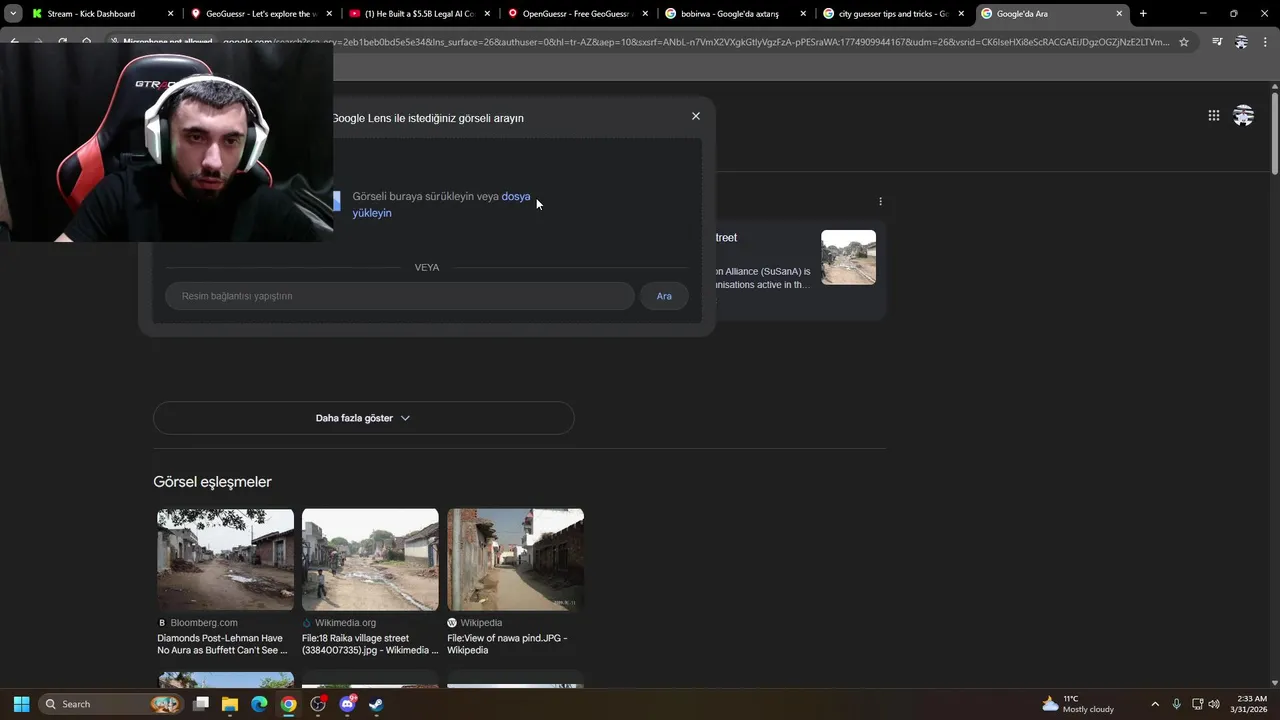The width and height of the screenshot is (1280, 720).
Task: Switch to the GeoGuessr tab
Action: pos(260,14)
